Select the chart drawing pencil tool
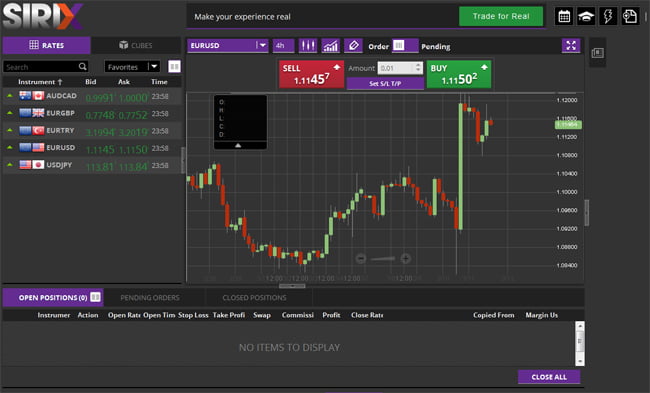650x393 pixels. point(353,46)
